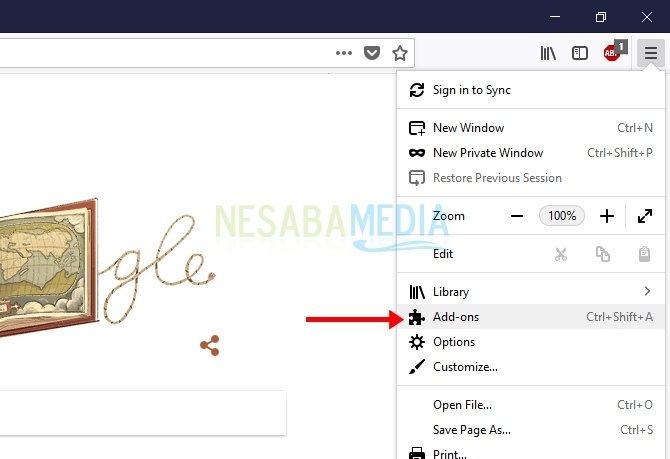Open page actions three-dot menu
This screenshot has height=459, width=670.
coord(344,53)
